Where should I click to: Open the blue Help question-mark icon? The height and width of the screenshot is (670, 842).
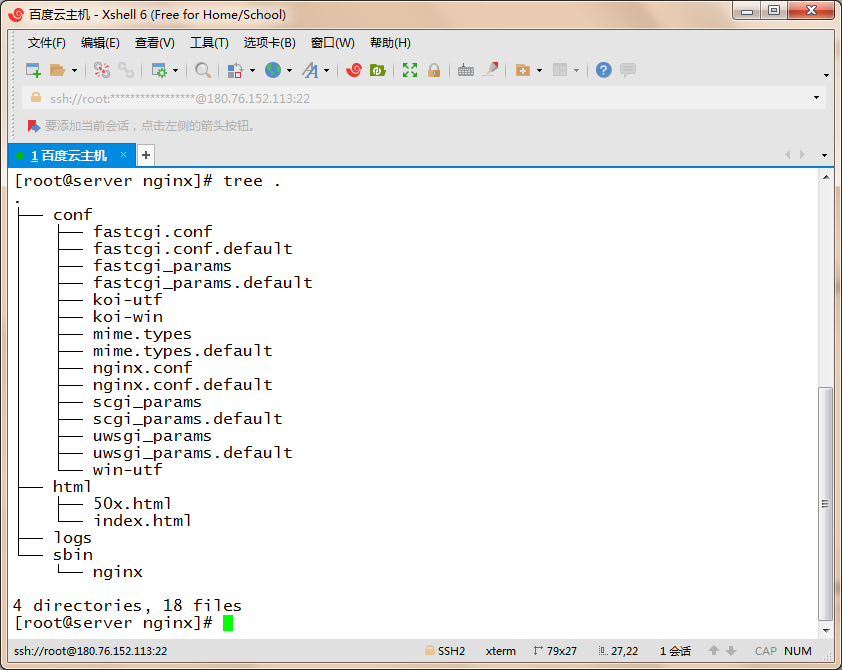coord(604,70)
